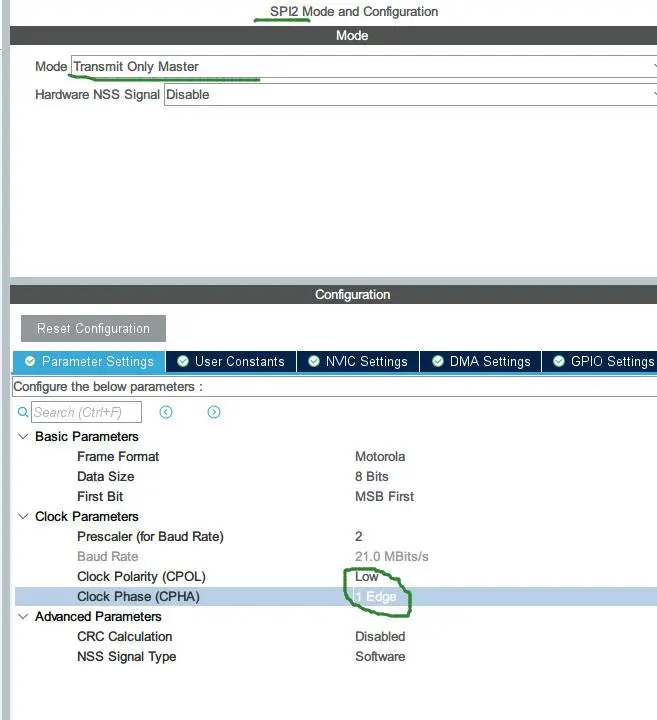Go to previous search result arrow
The width and height of the screenshot is (657, 720).
click(x=166, y=412)
